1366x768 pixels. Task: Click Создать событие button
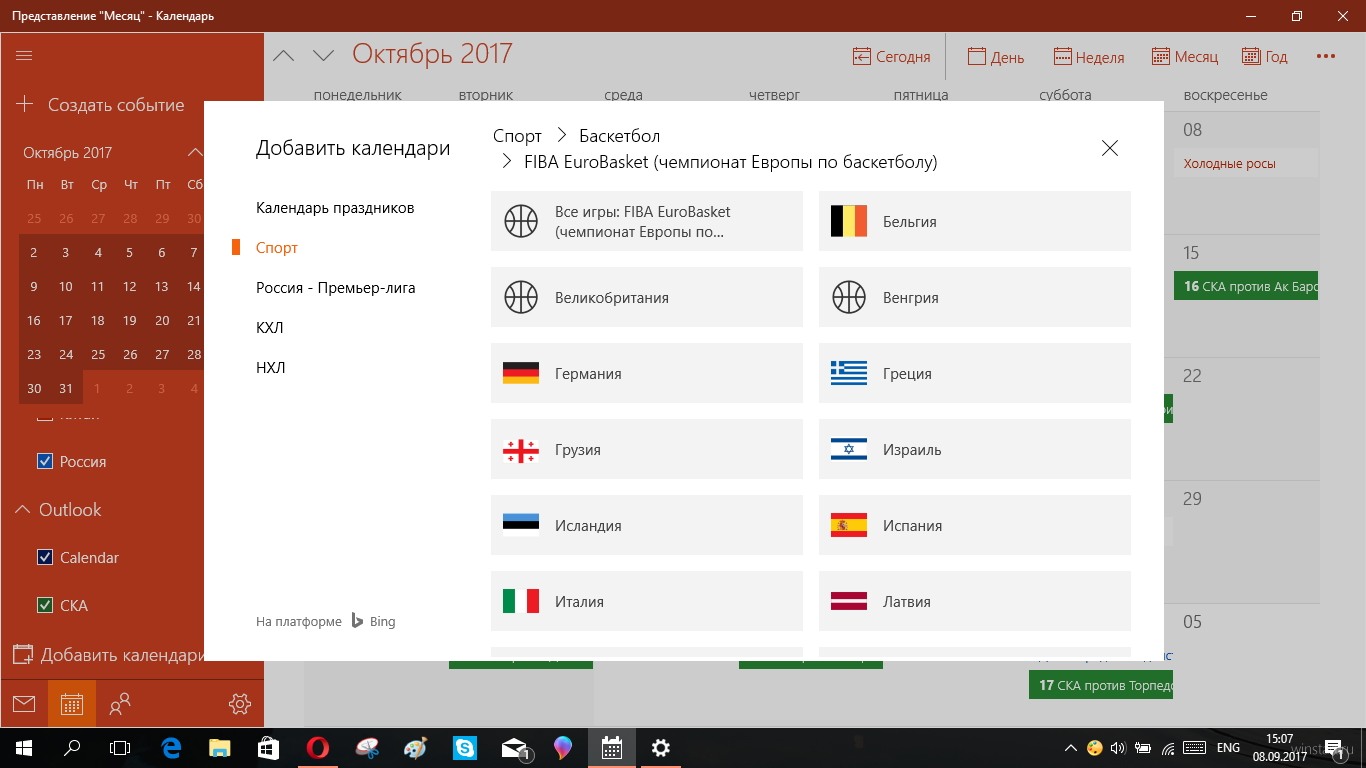116,105
